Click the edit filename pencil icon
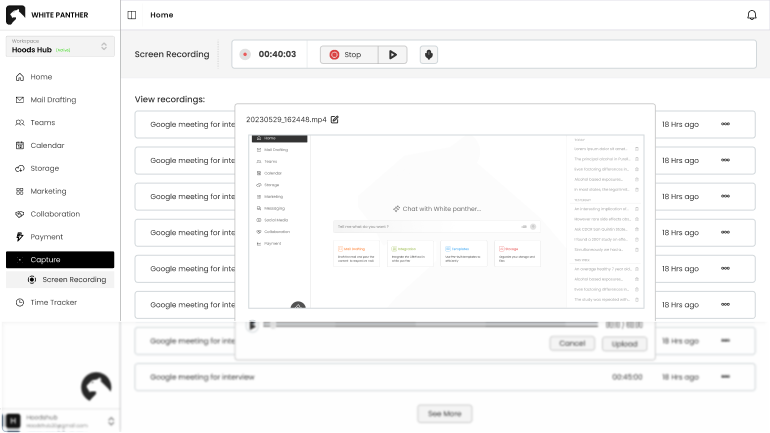Screen dimensions: 770x433 (335, 120)
